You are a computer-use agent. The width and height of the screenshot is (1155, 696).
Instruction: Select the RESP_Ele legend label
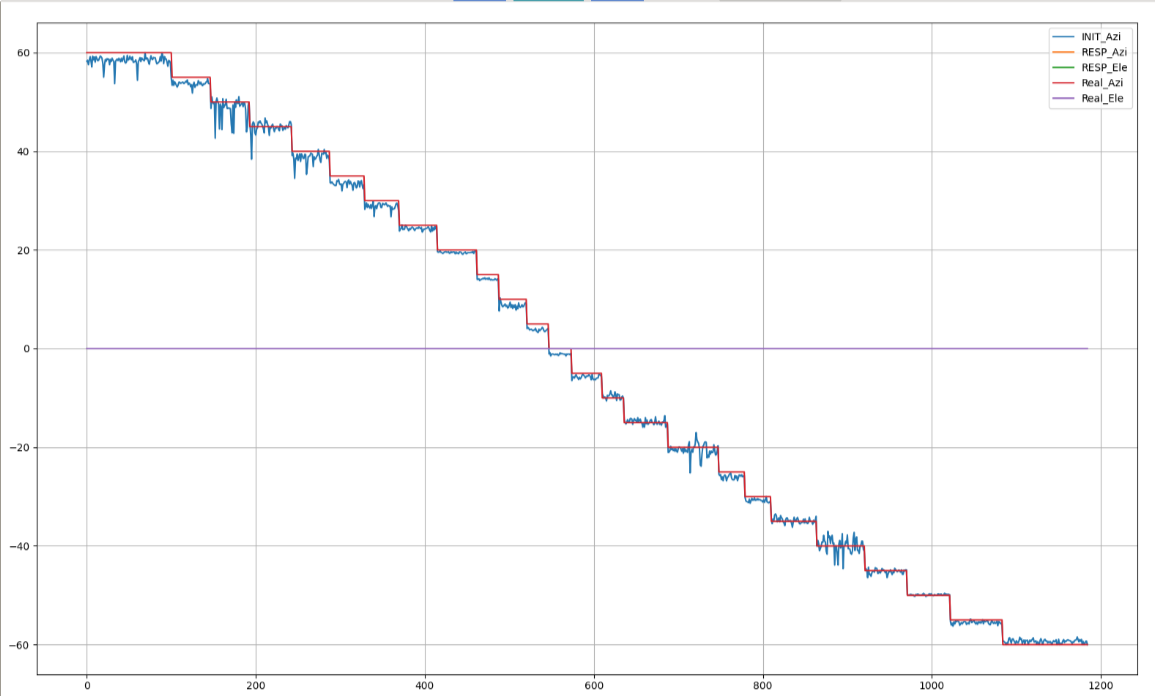coord(1103,68)
